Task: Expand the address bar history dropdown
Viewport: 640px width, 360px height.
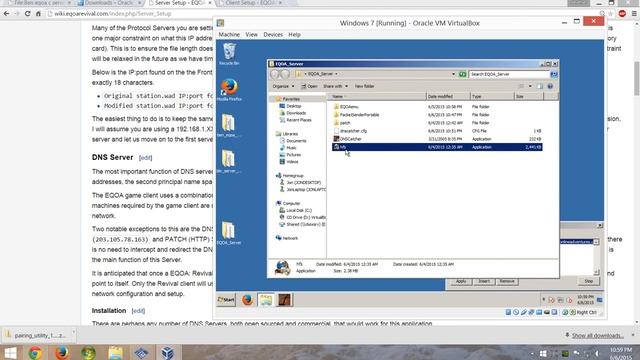Action: point(453,74)
